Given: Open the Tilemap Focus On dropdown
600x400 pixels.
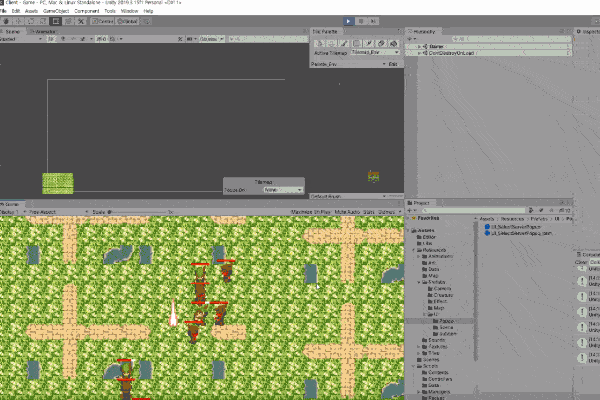Looking at the screenshot, I should [284, 189].
